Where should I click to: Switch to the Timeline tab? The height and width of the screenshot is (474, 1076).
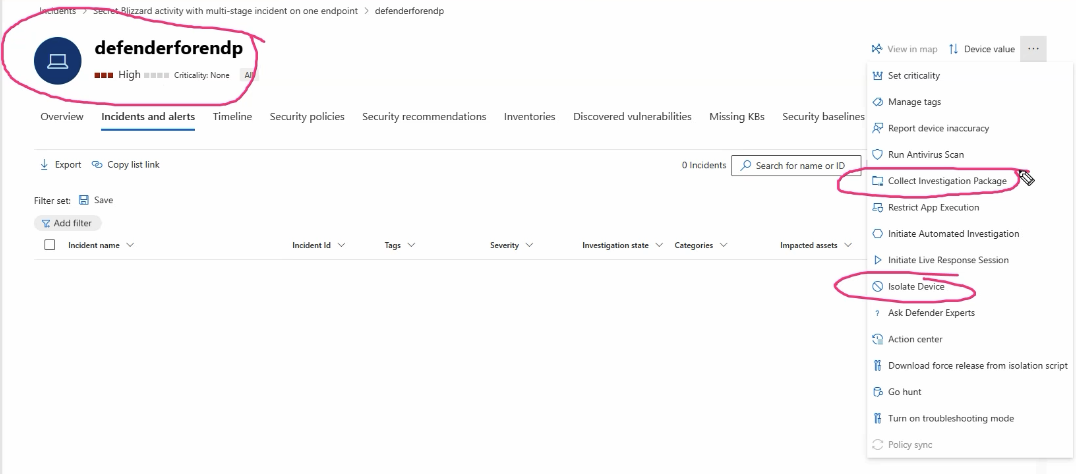pyautogui.click(x=232, y=117)
